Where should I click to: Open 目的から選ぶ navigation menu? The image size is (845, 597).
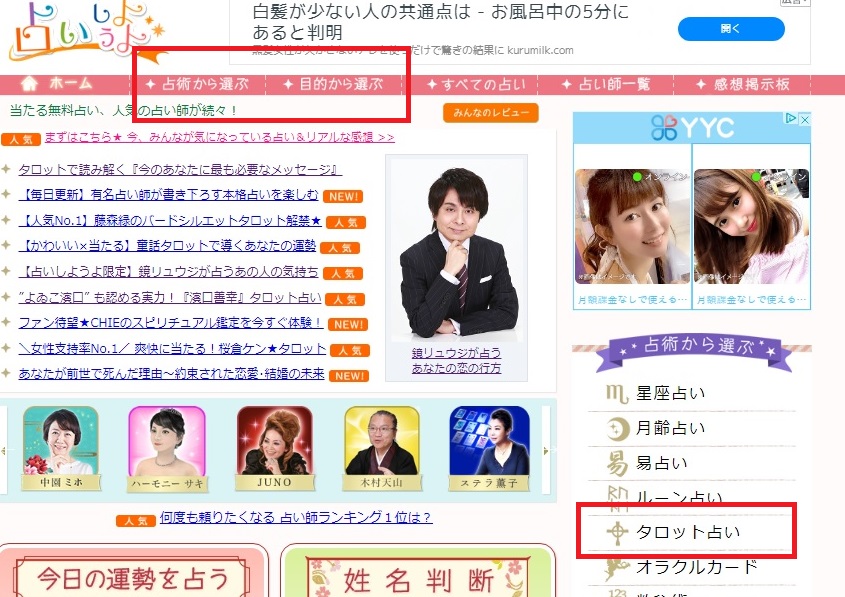(x=333, y=84)
